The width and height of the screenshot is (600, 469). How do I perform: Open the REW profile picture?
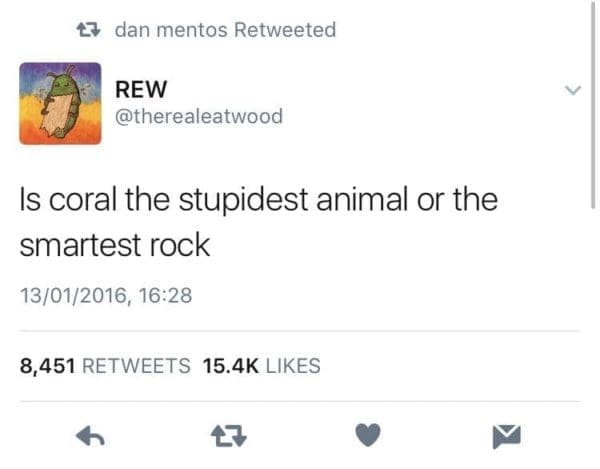(x=60, y=103)
